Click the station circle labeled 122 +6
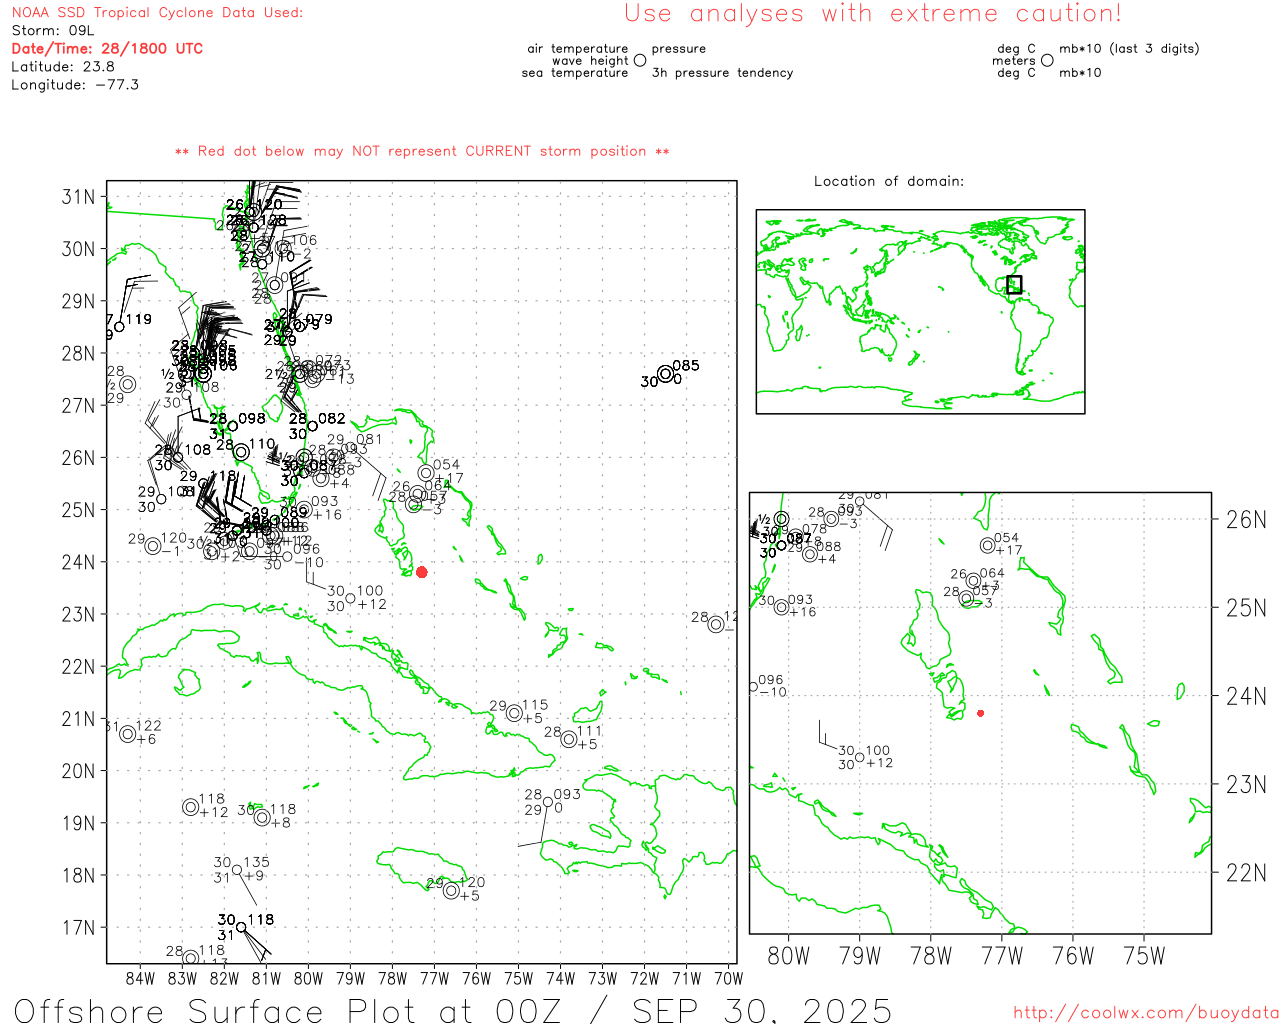1280x1024 pixels. [x=128, y=734]
